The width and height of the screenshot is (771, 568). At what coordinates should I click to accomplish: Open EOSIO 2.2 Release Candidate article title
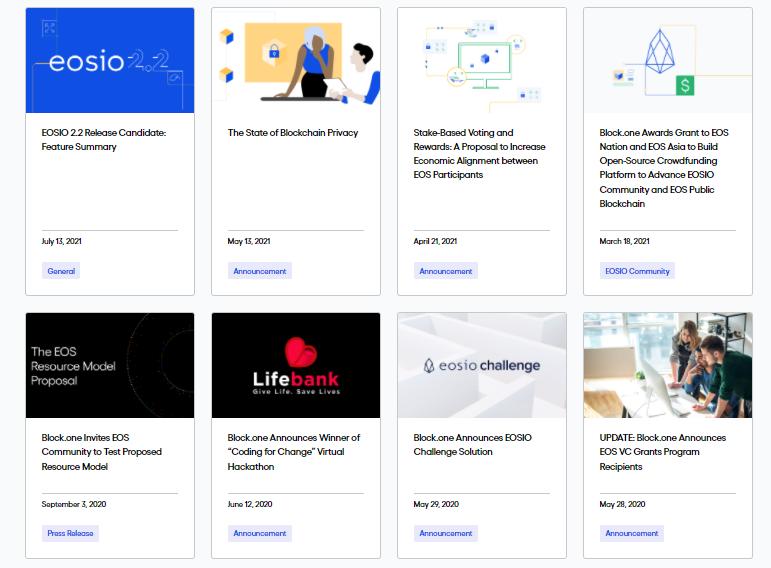tap(104, 140)
